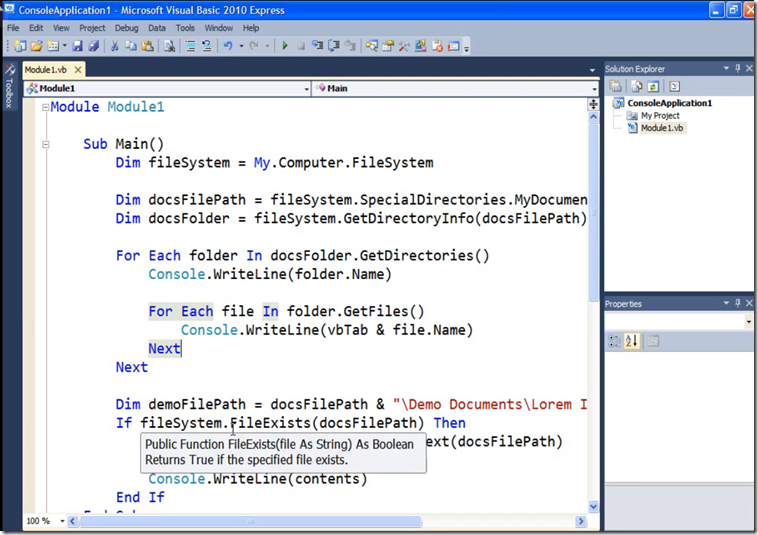Undo the last action
Image resolution: width=758 pixels, height=535 pixels.
(228, 46)
